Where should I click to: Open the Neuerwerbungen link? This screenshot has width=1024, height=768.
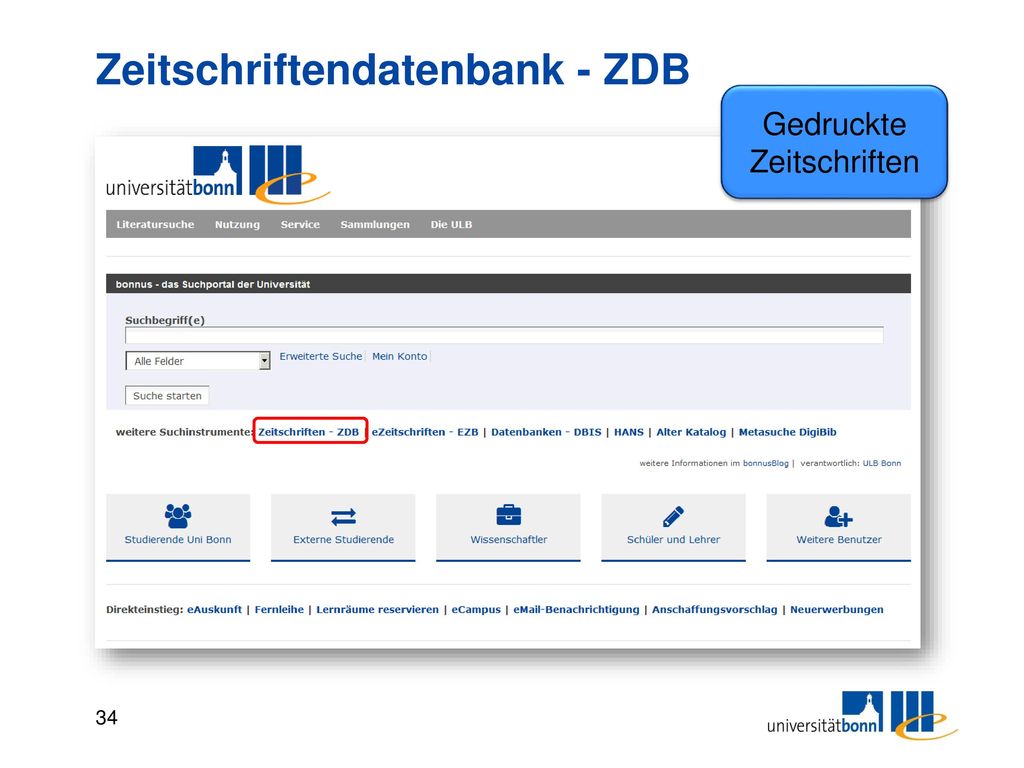tap(837, 609)
